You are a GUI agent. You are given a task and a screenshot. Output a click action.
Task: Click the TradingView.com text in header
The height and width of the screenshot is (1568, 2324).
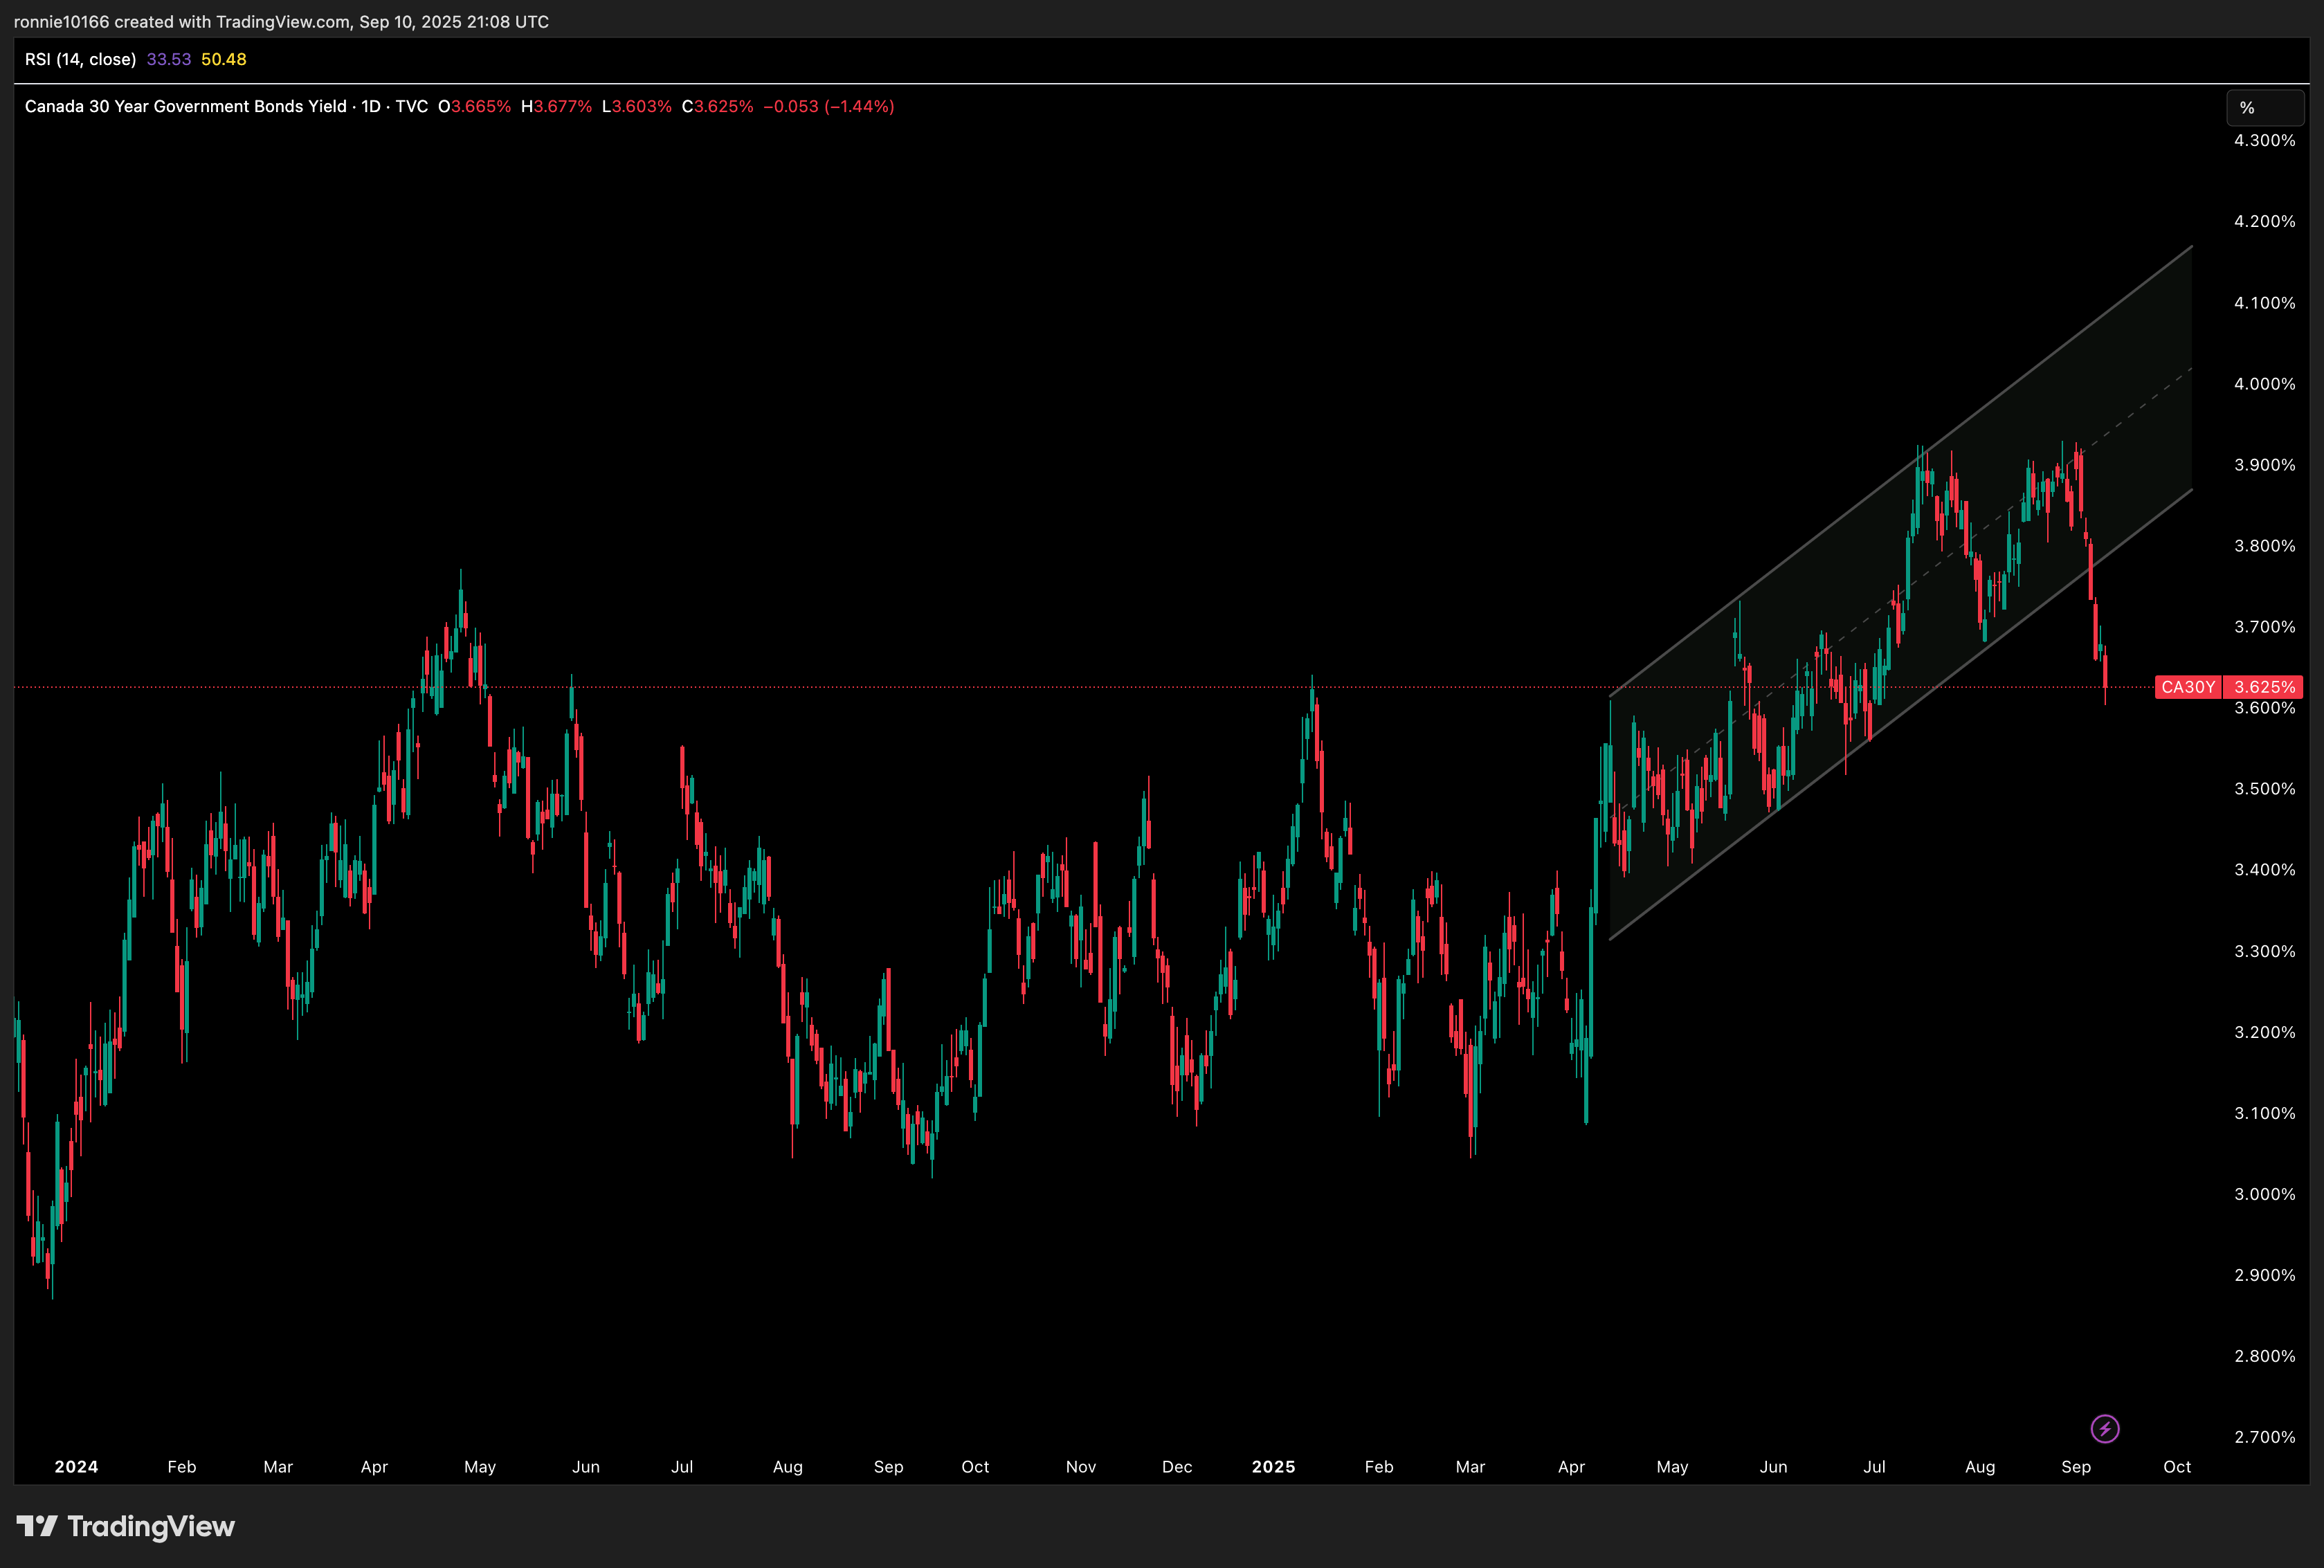click(283, 21)
